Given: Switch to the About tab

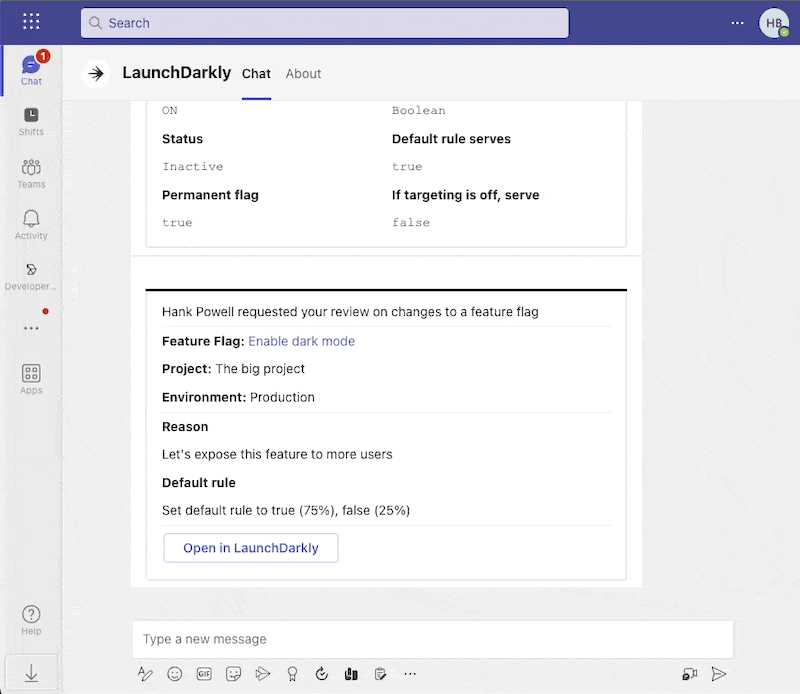Looking at the screenshot, I should coord(303,73).
